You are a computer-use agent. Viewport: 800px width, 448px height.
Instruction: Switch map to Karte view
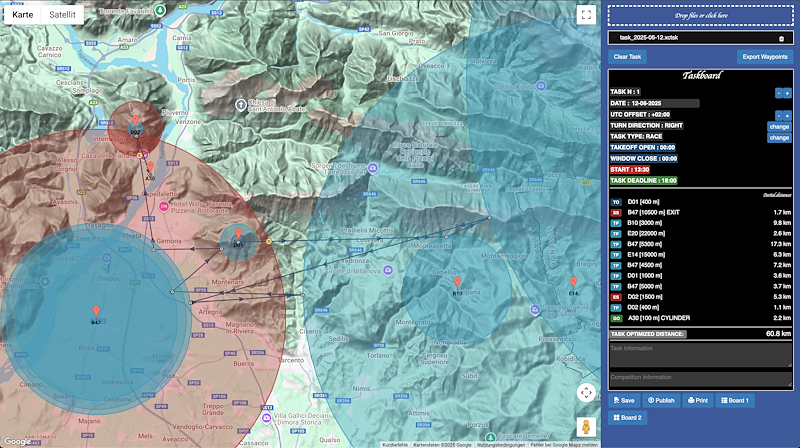click(x=22, y=14)
